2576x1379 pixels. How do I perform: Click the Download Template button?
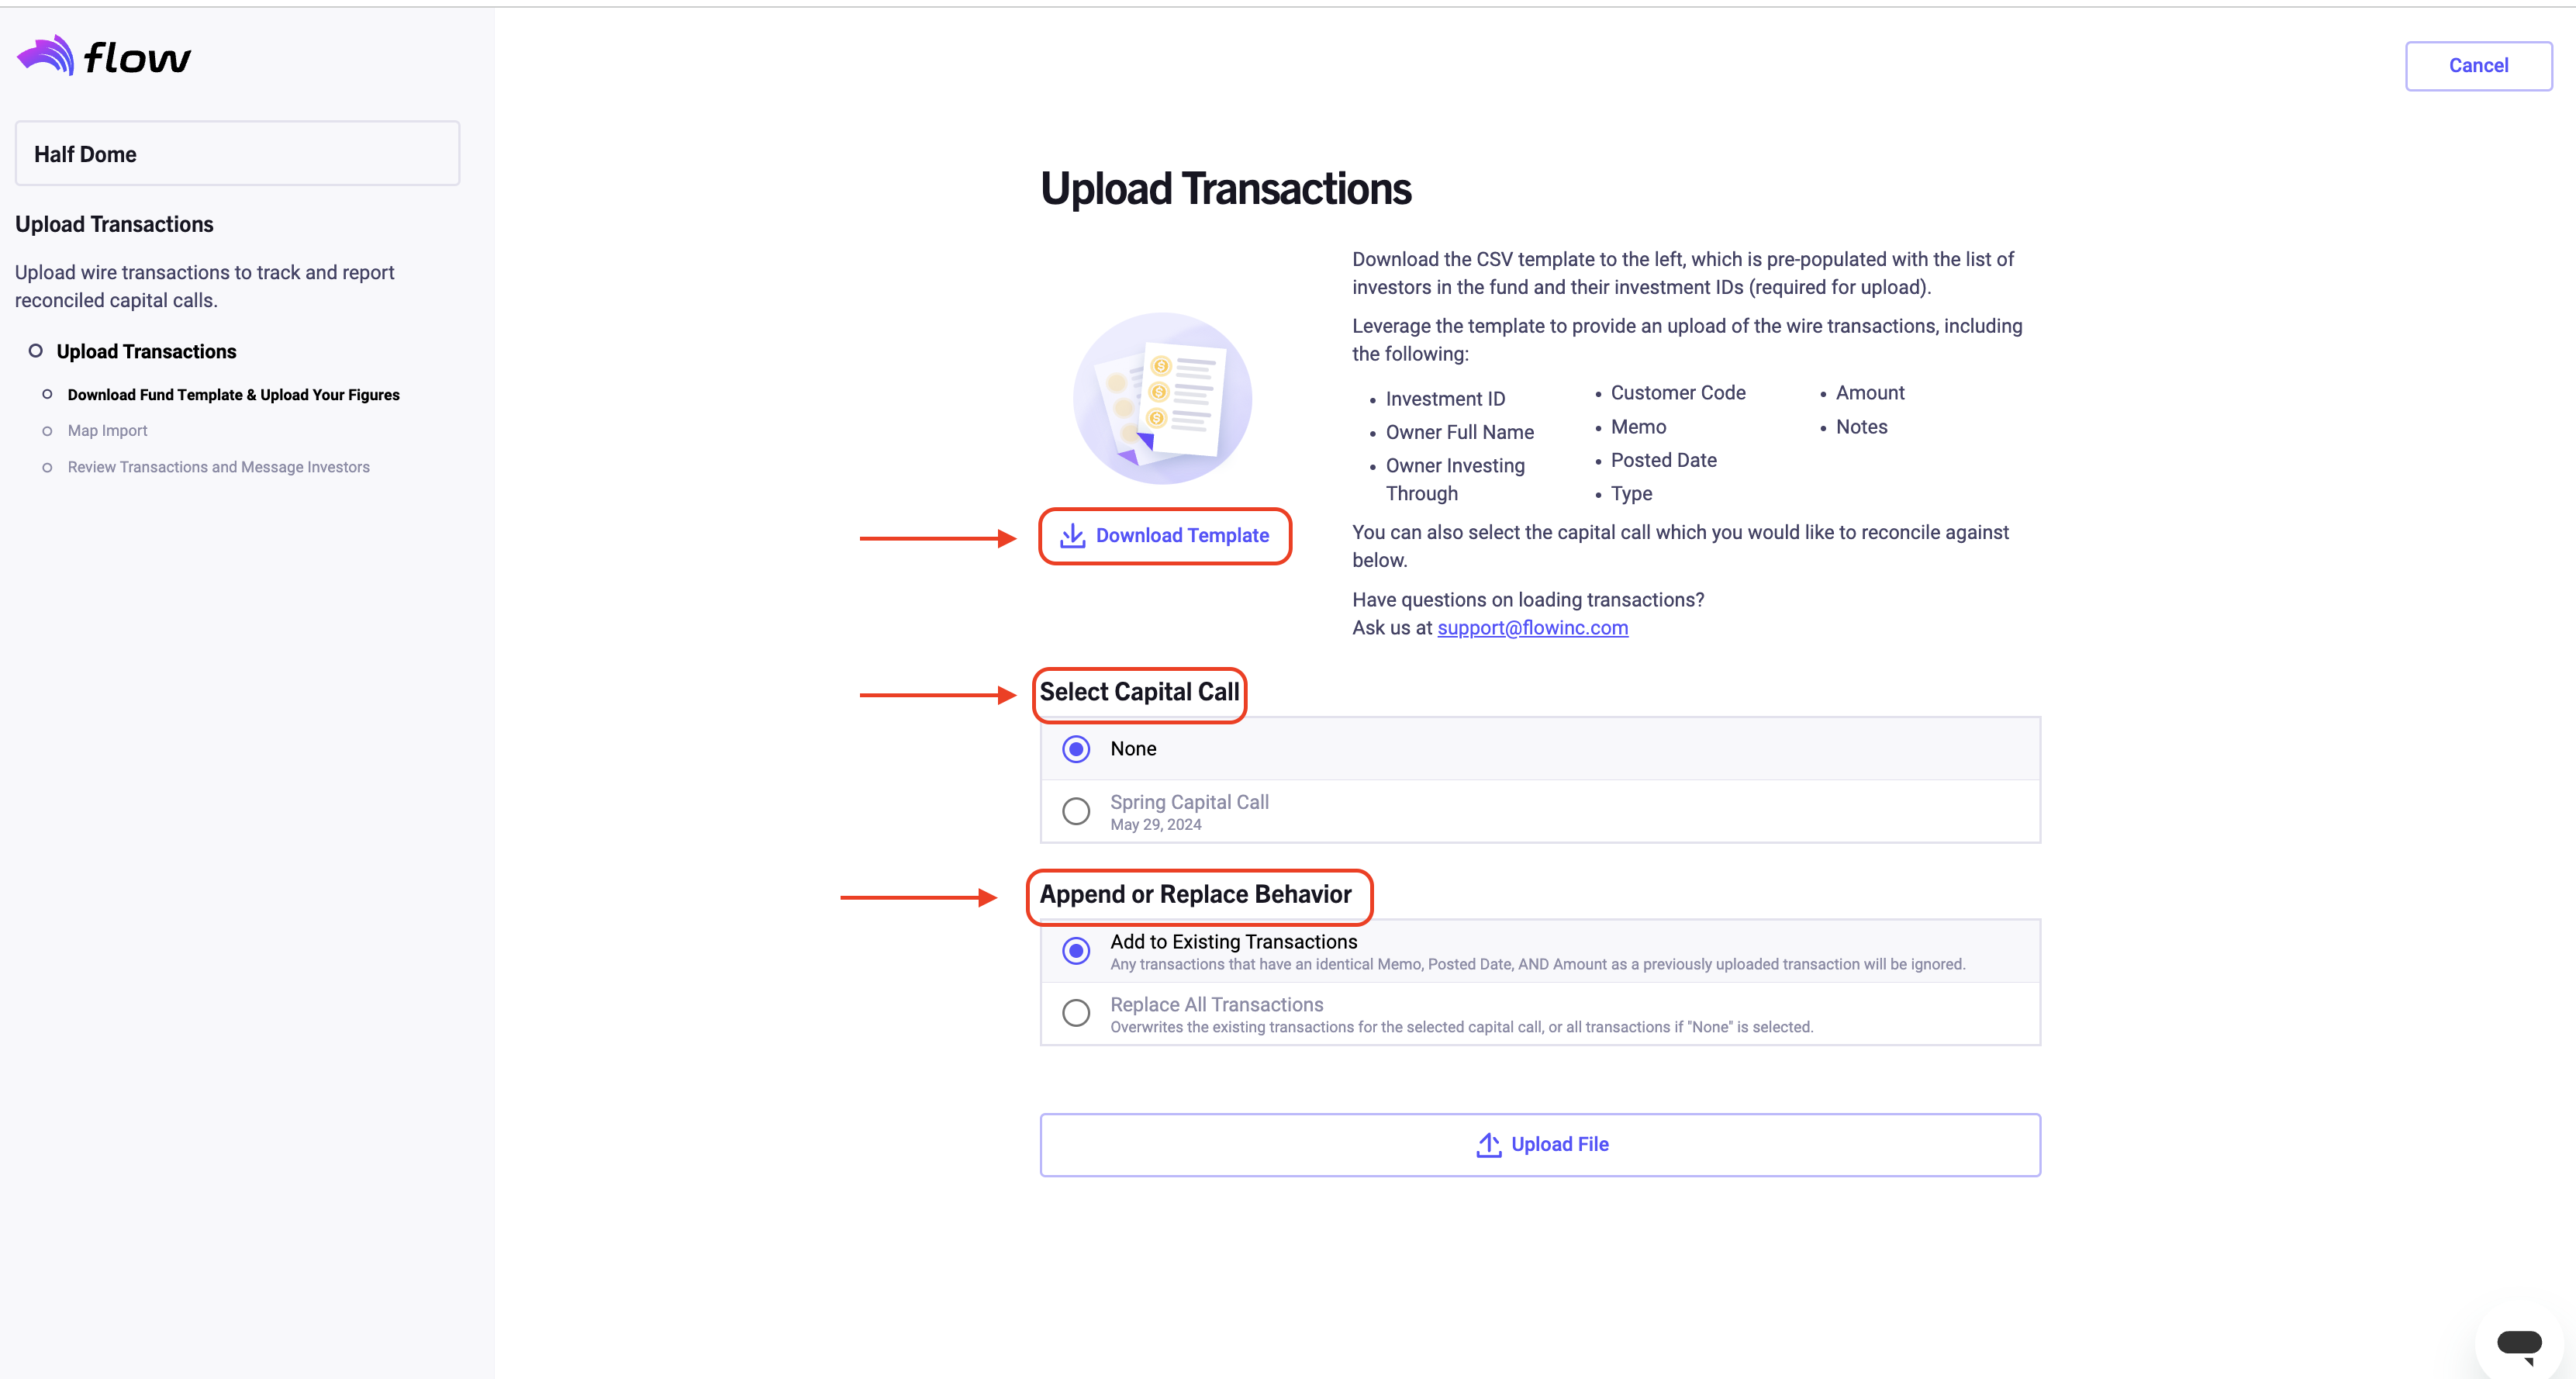click(x=1165, y=536)
